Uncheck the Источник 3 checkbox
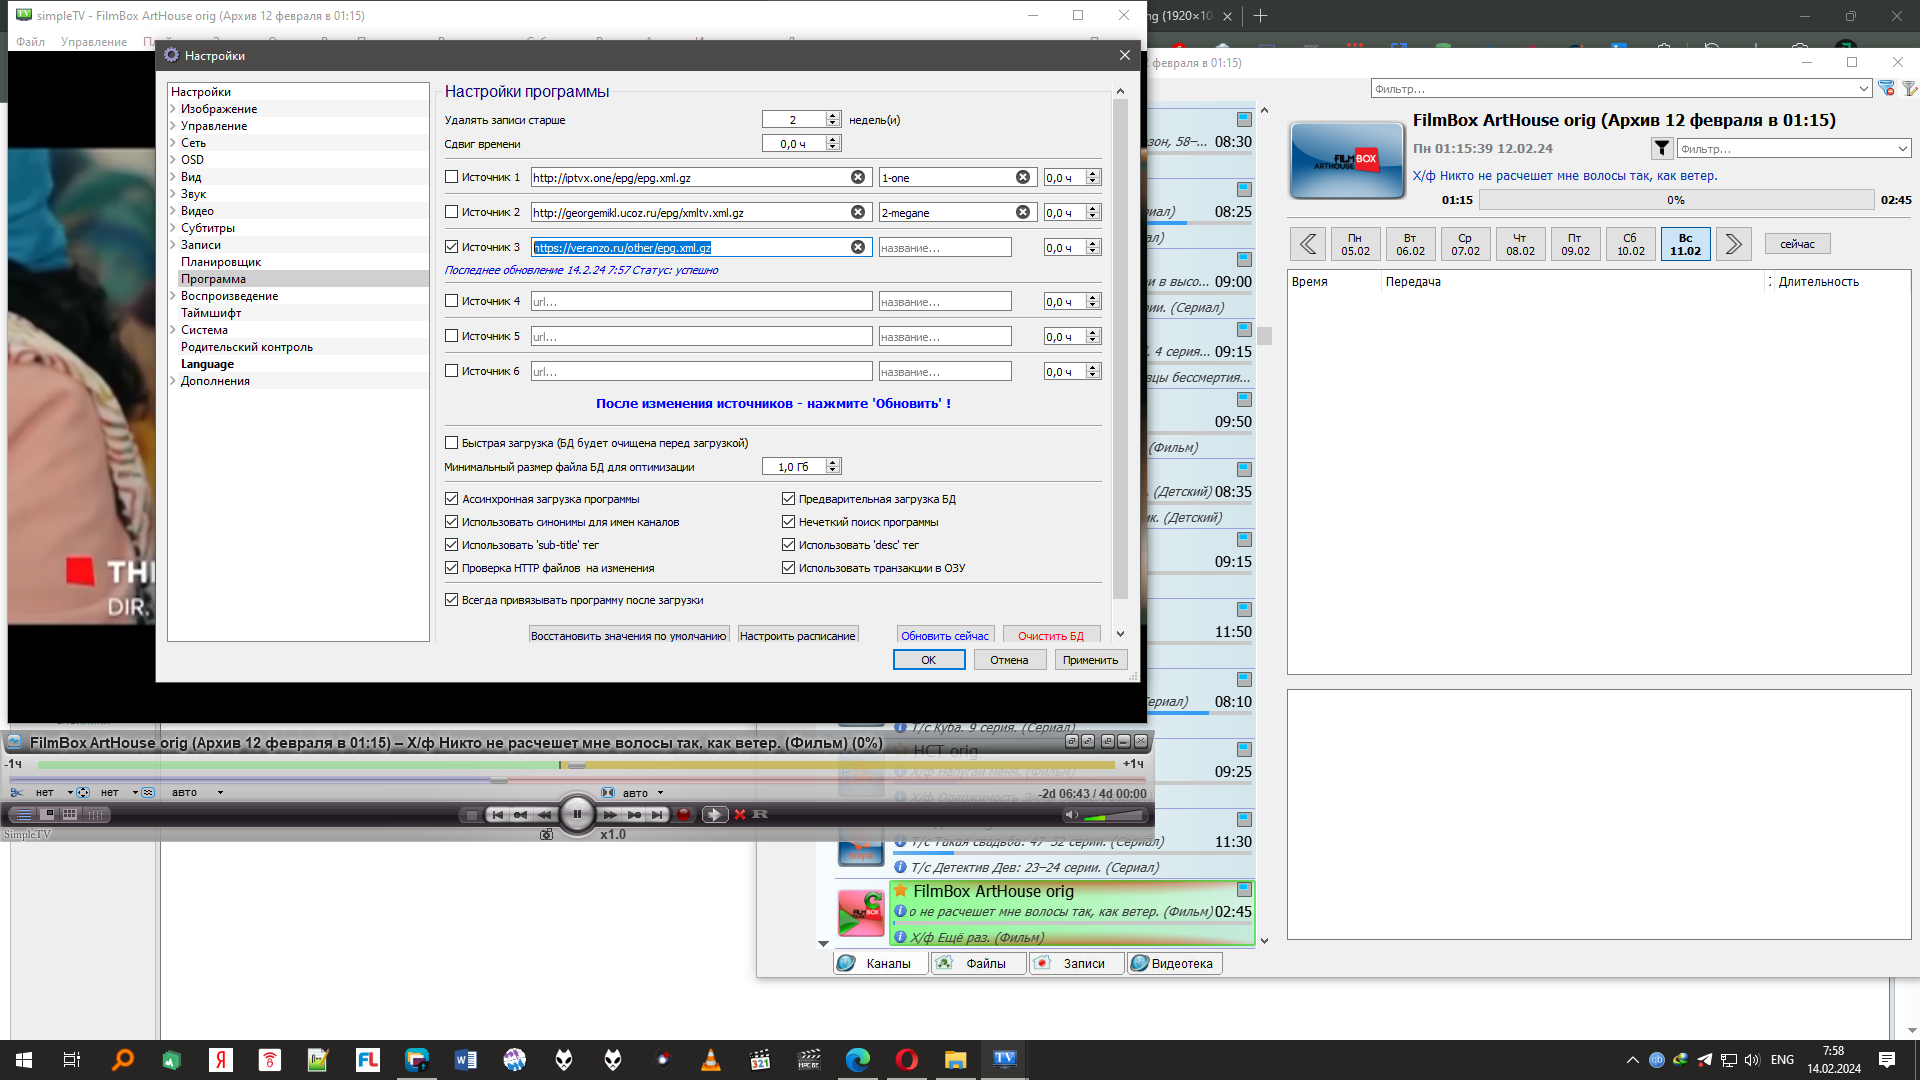The height and width of the screenshot is (1080, 1920). [x=451, y=247]
